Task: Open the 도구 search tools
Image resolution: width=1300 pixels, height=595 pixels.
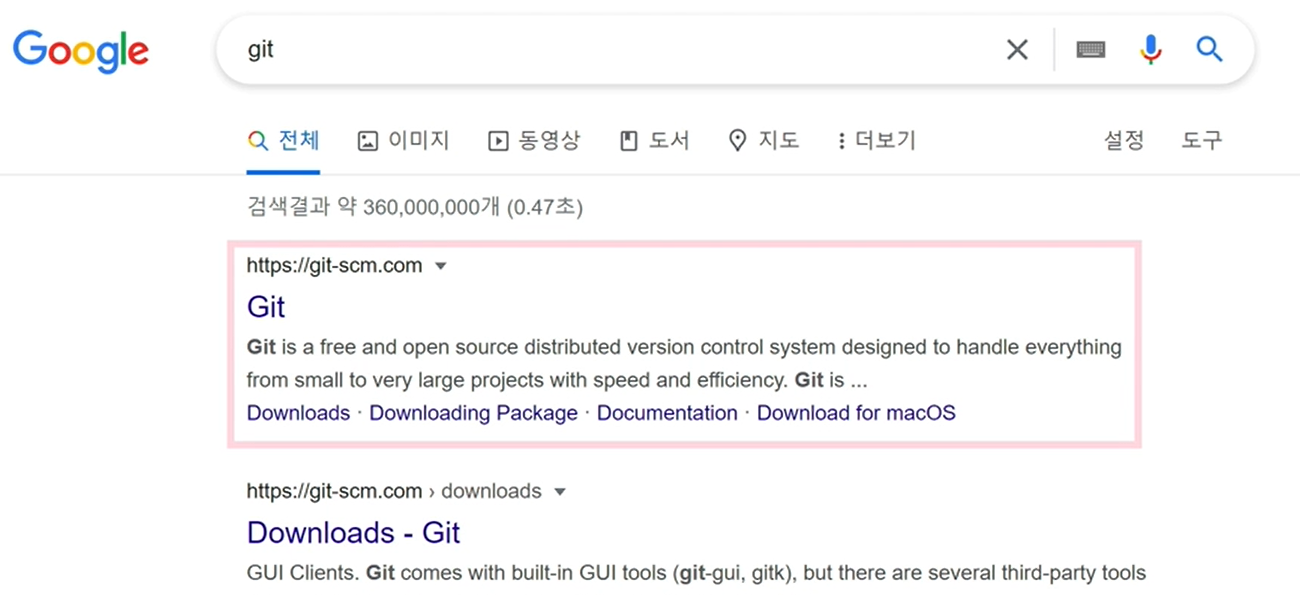Action: pyautogui.click(x=1202, y=140)
